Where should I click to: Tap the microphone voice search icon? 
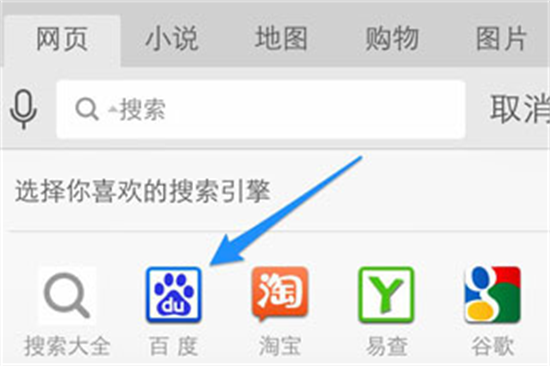pyautogui.click(x=24, y=109)
